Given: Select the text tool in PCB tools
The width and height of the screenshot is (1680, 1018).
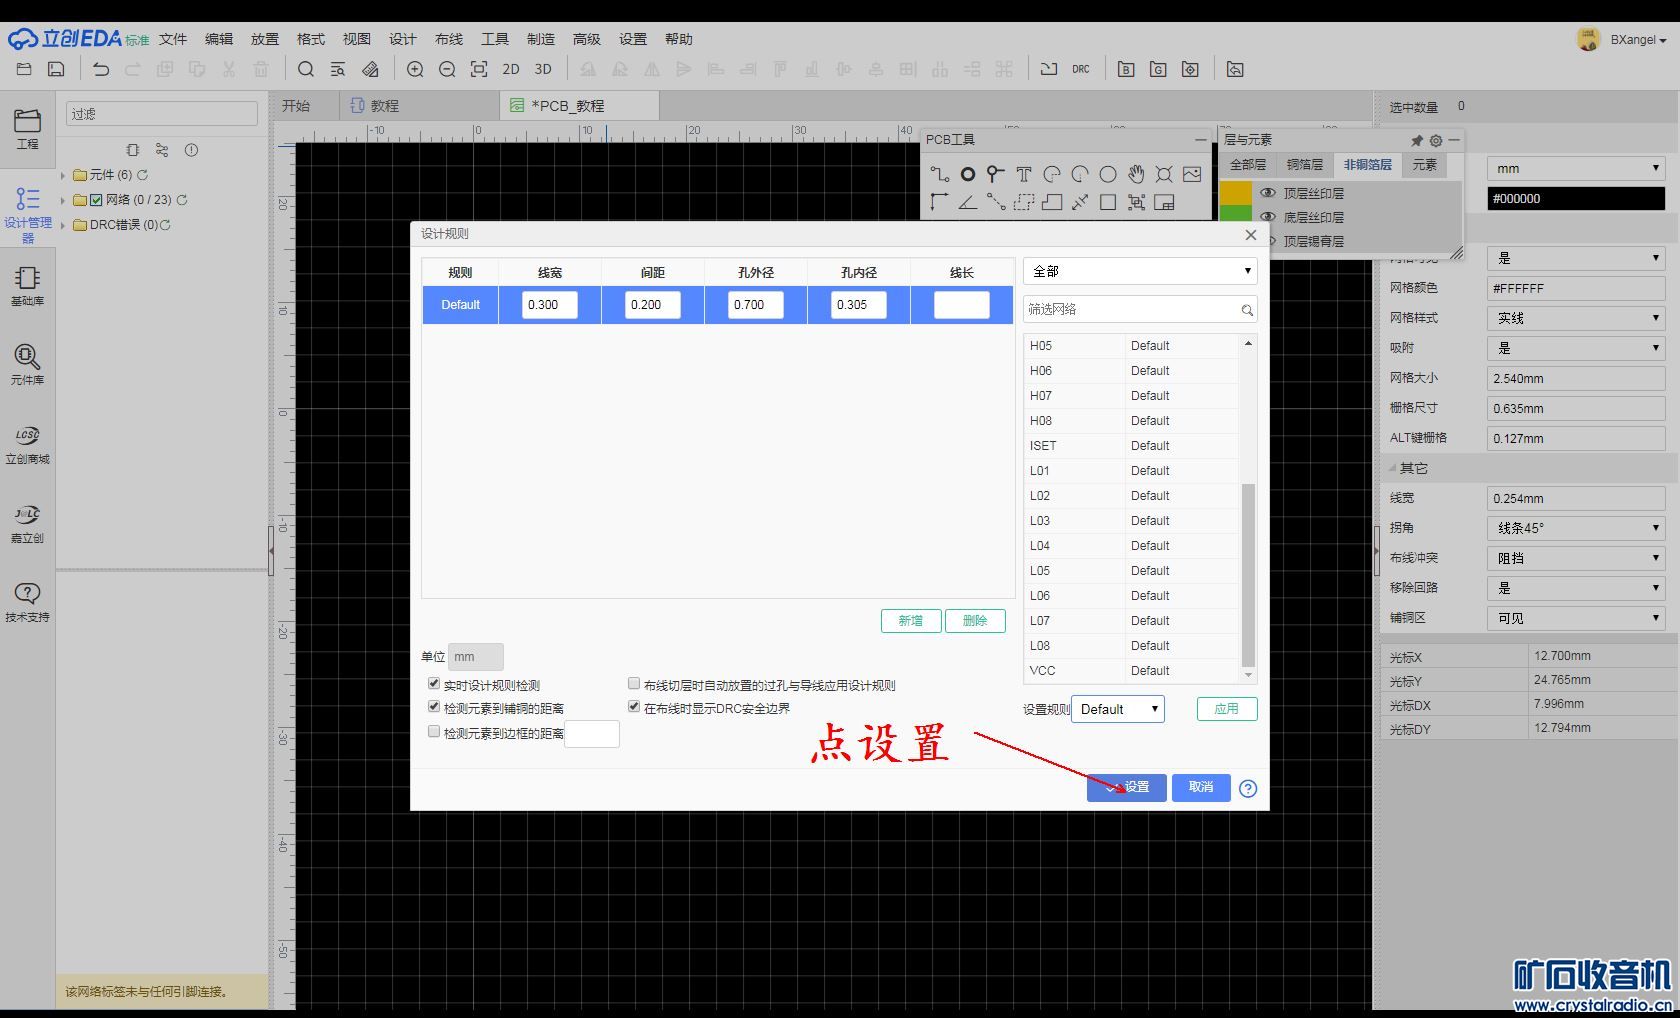Looking at the screenshot, I should 1024,174.
